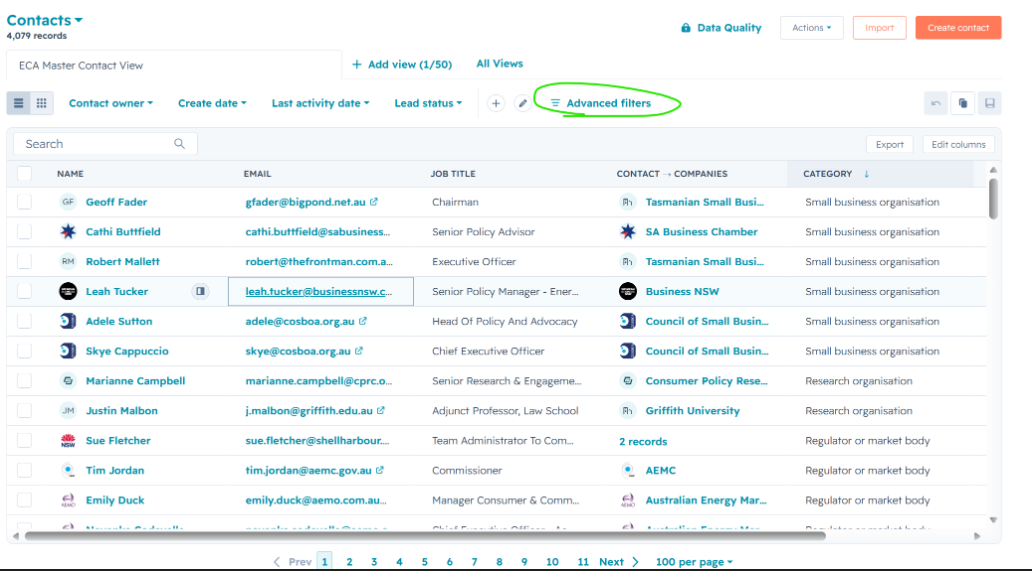Tick the select-all header checkbox

[24, 174]
